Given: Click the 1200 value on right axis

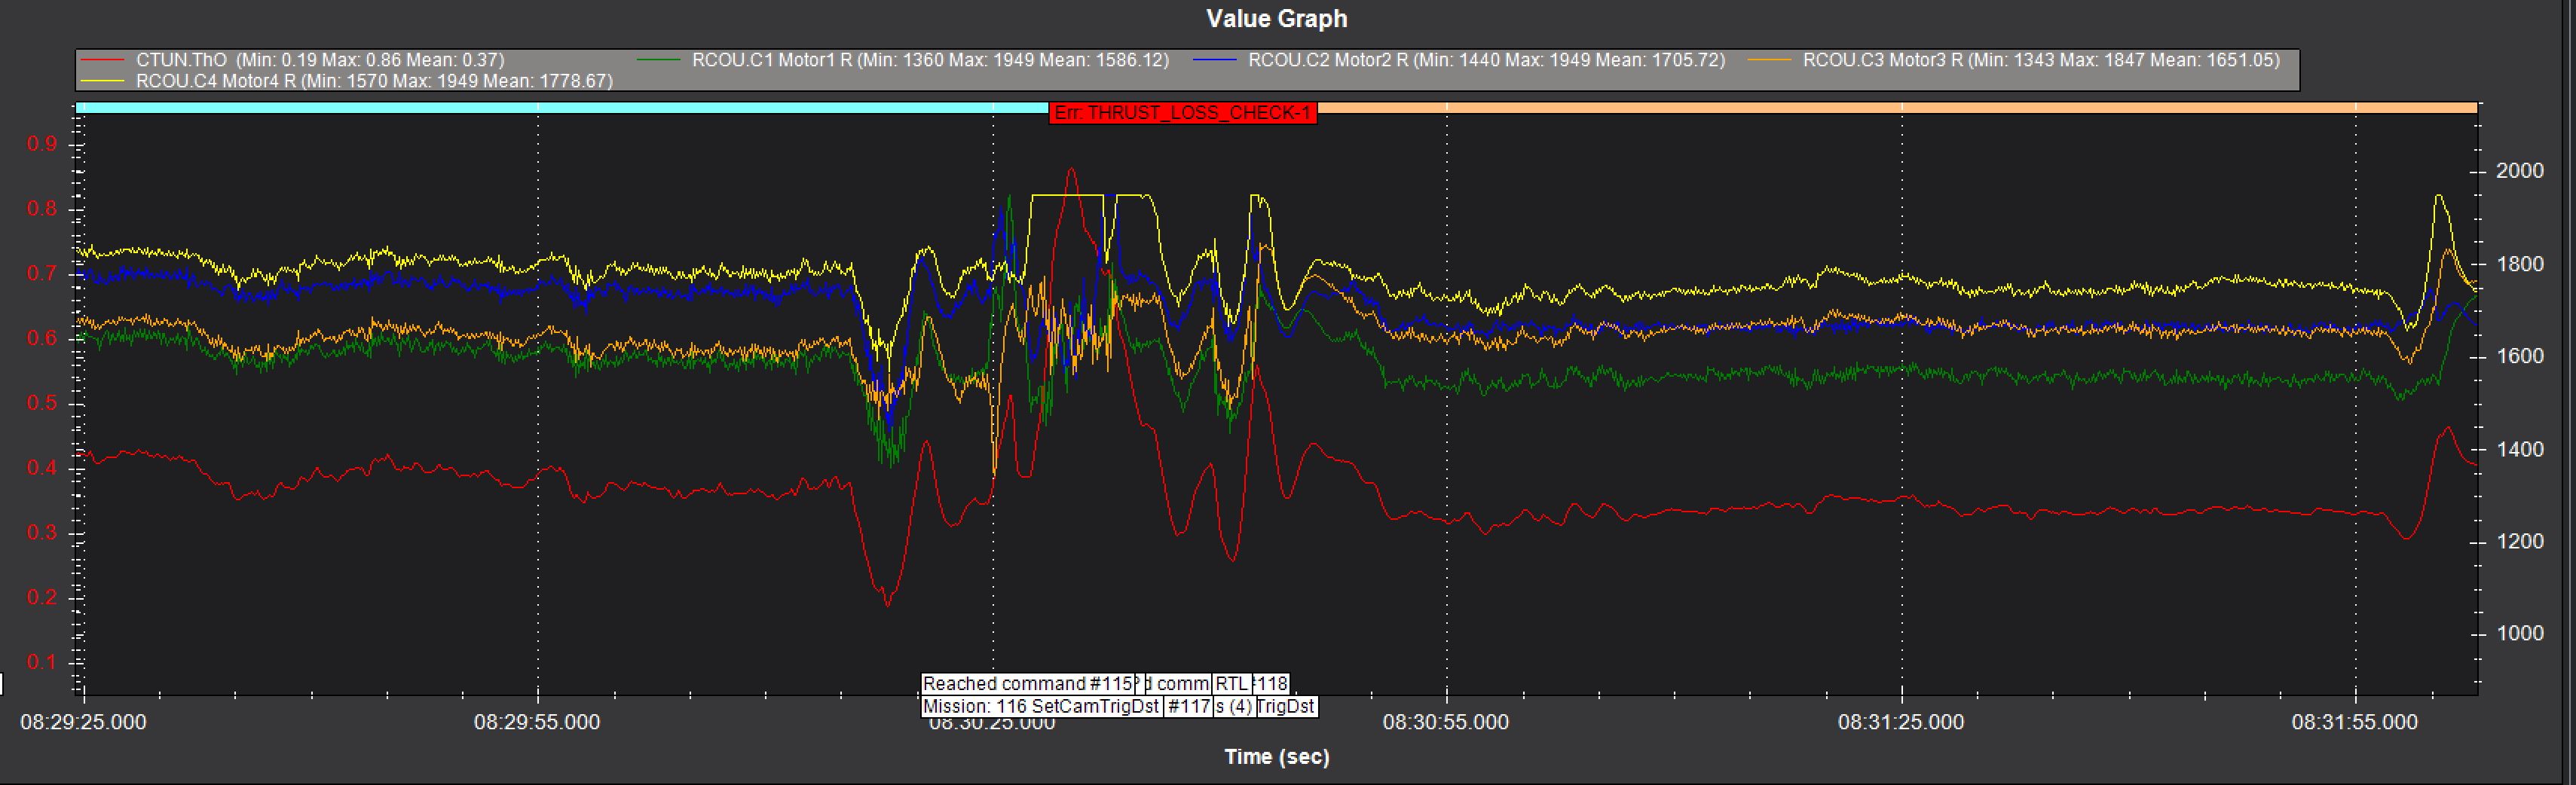Looking at the screenshot, I should [x=2520, y=542].
